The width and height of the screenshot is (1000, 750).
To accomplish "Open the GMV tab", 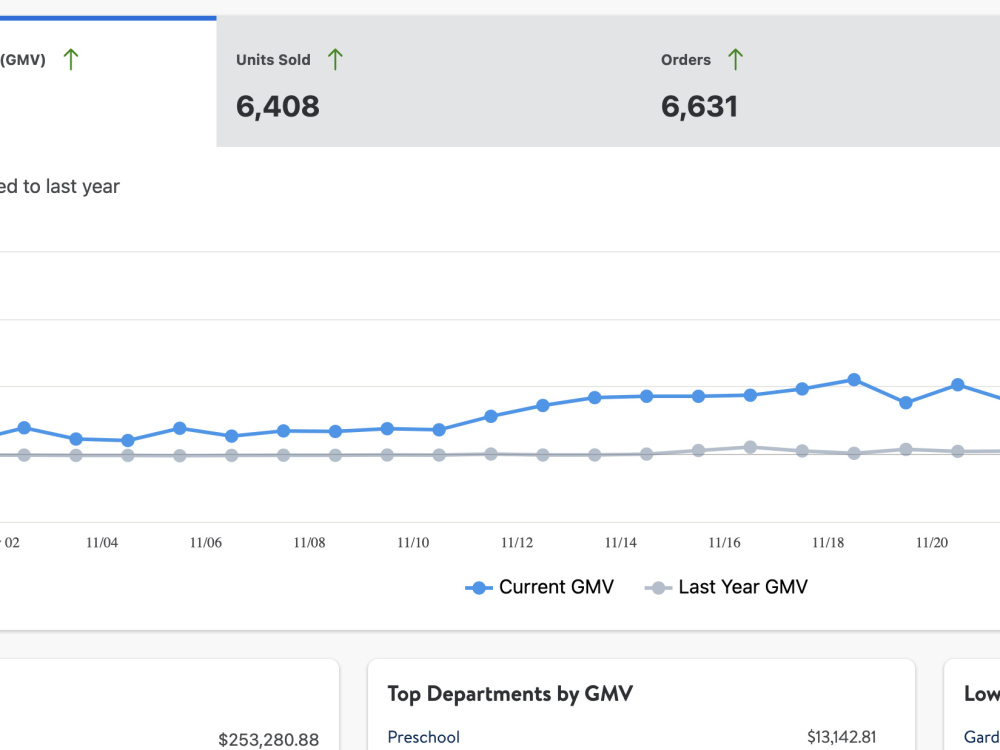I will point(108,82).
